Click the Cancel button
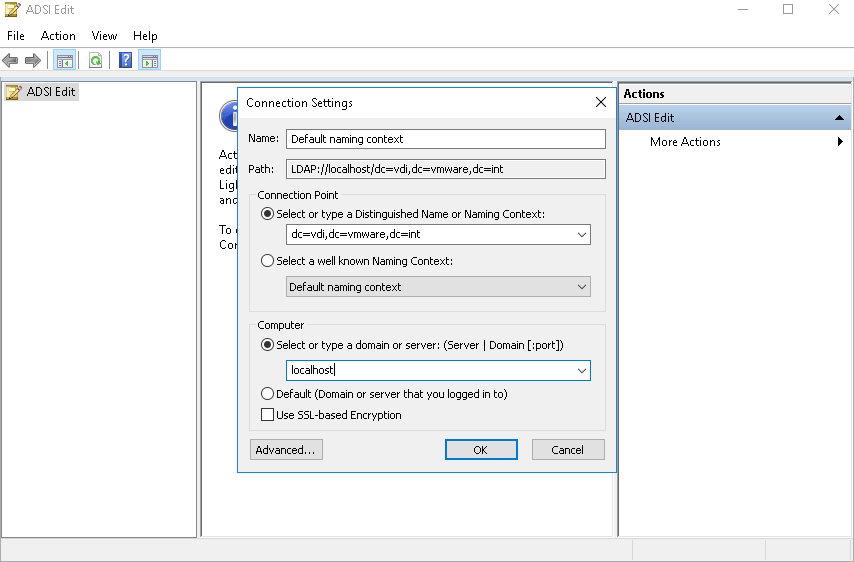This screenshot has width=854, height=562. point(568,450)
